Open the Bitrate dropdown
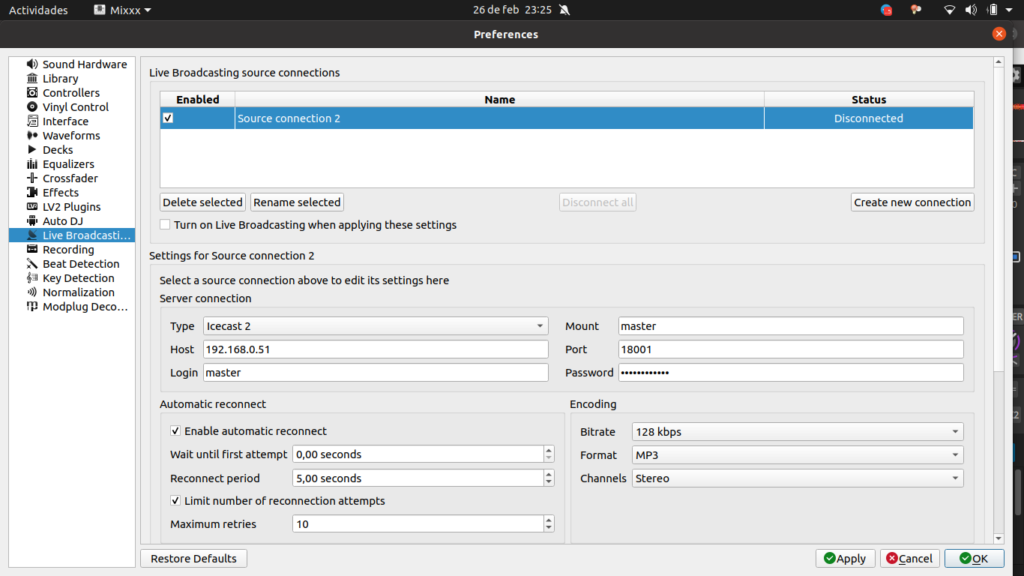 tap(797, 432)
